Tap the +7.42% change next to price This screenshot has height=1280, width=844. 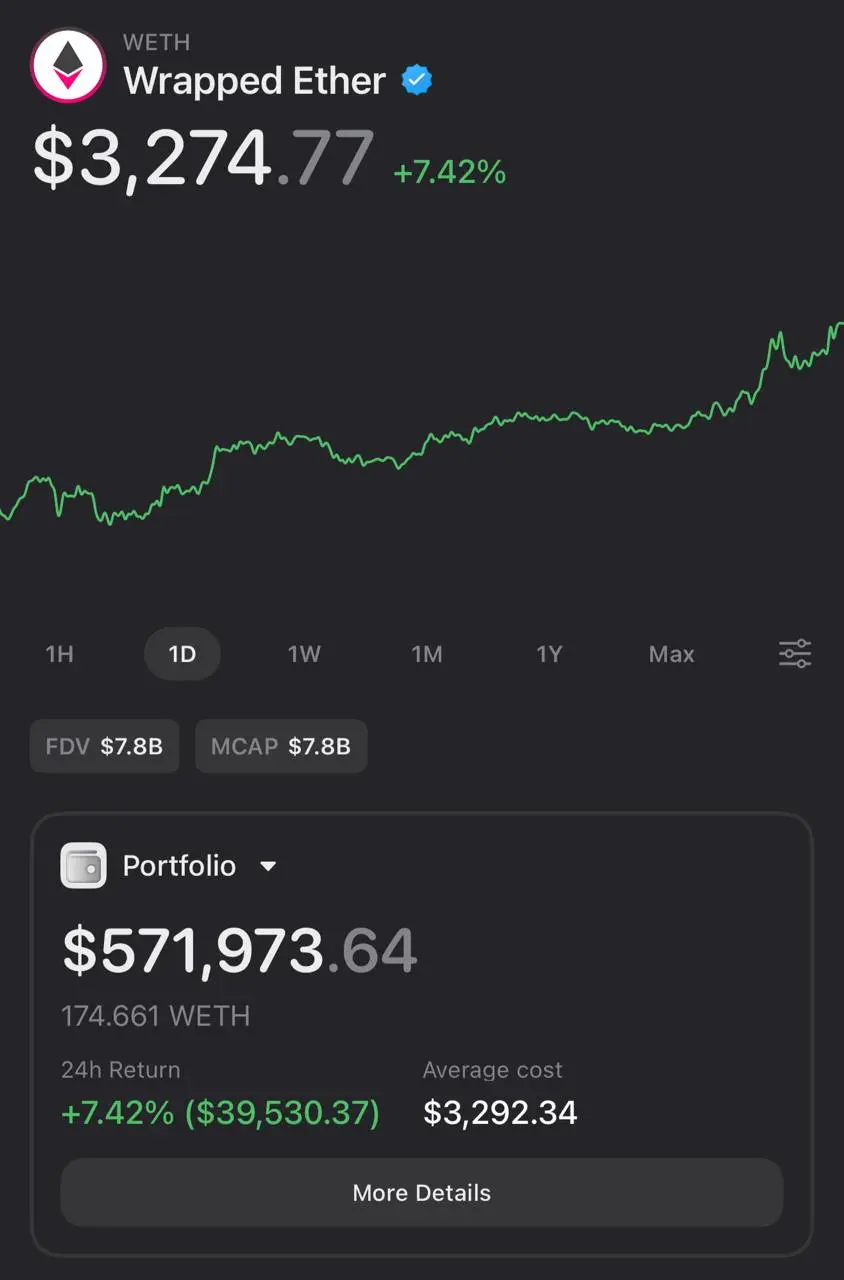[450, 172]
